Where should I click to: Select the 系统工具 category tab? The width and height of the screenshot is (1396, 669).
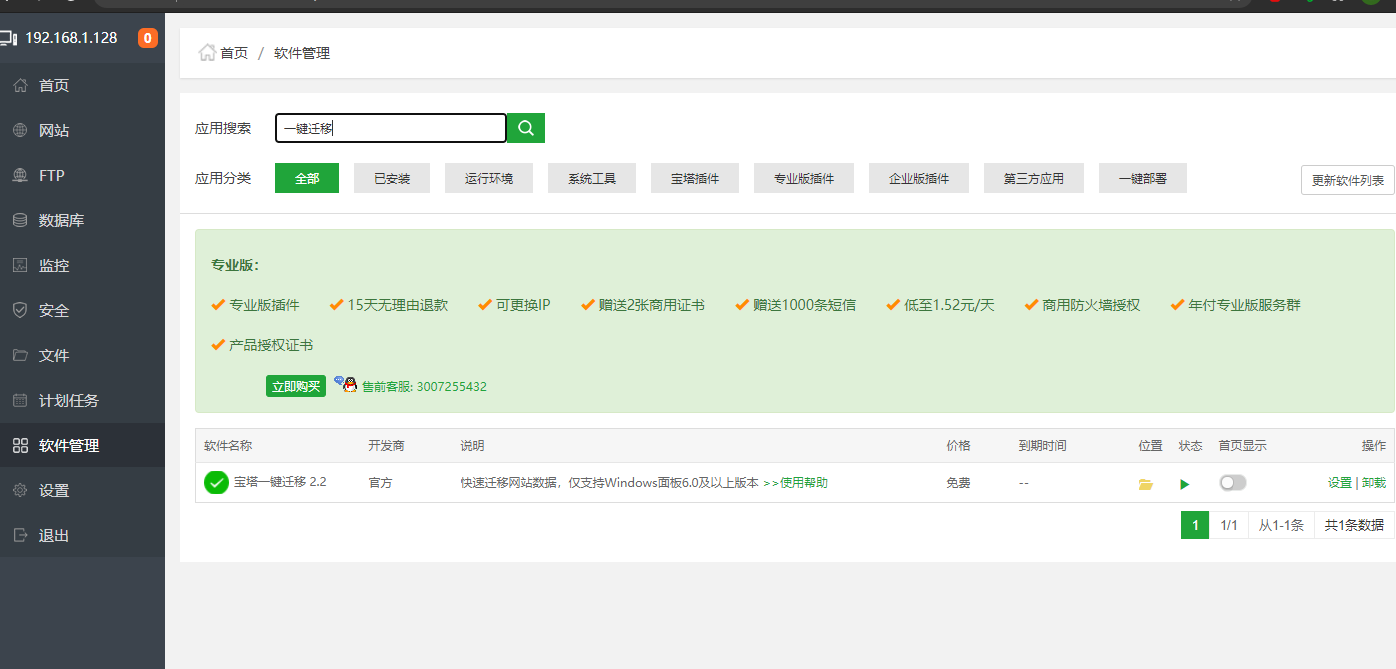pyautogui.click(x=592, y=179)
